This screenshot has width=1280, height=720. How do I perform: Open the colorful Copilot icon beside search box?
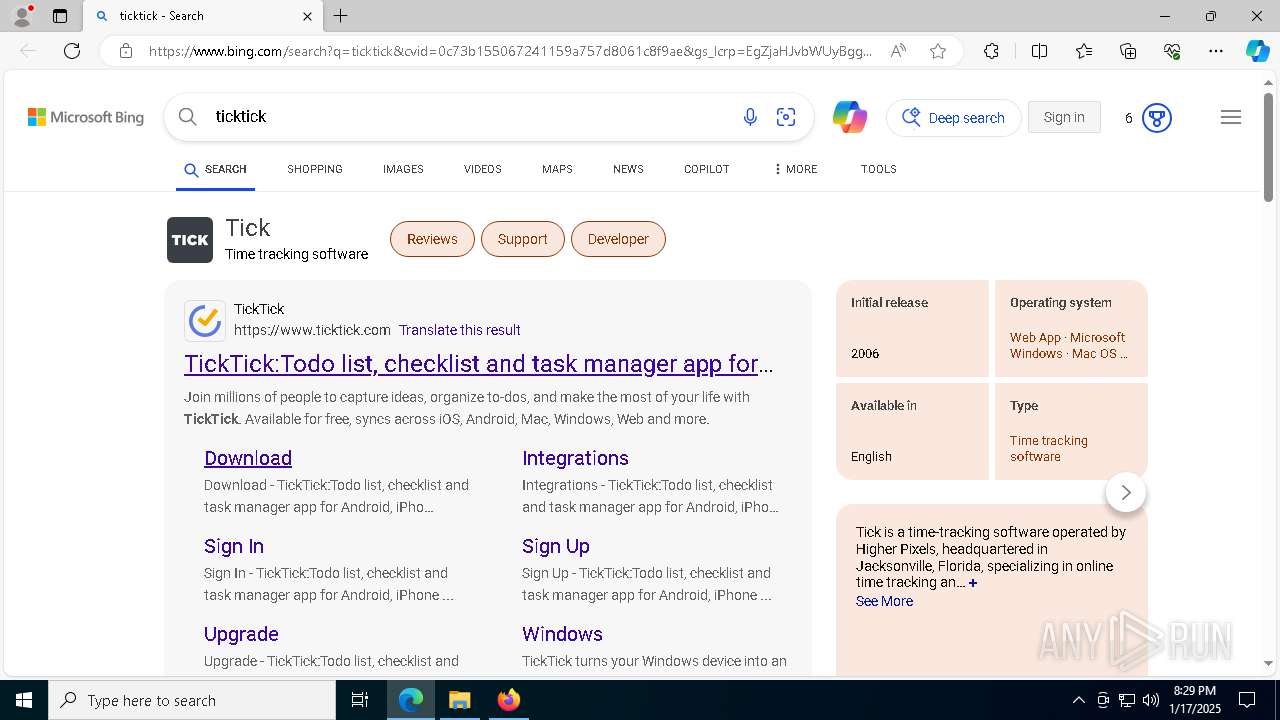[850, 117]
